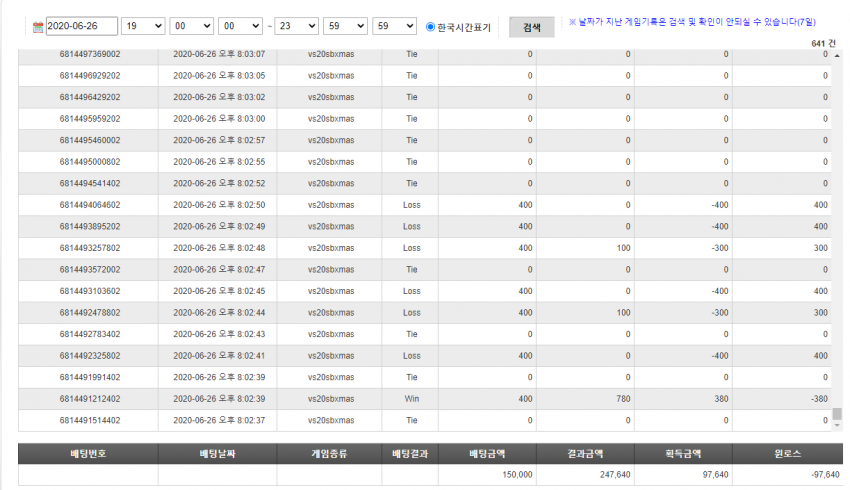Click scrollbar up arrow in results table
Viewport: 850px width, 490px height.
(x=837, y=56)
